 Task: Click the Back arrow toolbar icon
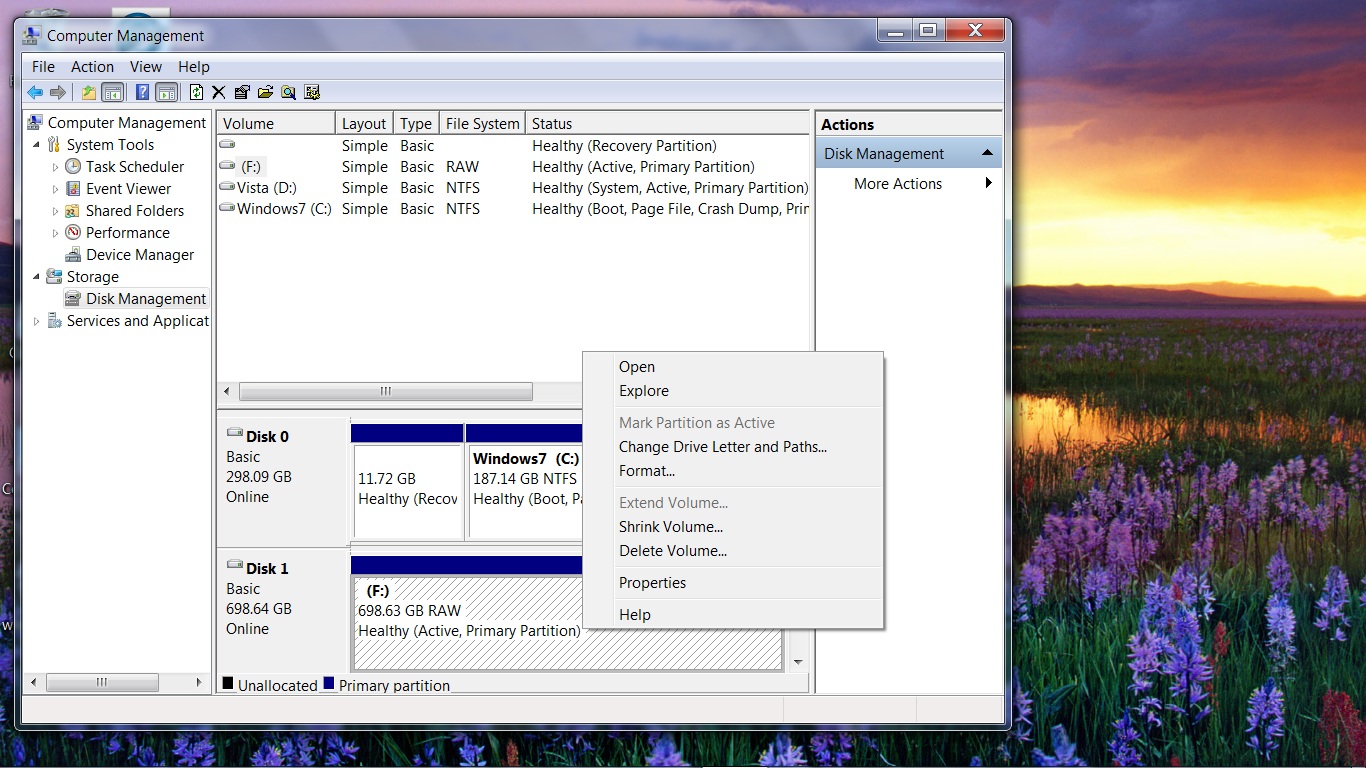35,93
